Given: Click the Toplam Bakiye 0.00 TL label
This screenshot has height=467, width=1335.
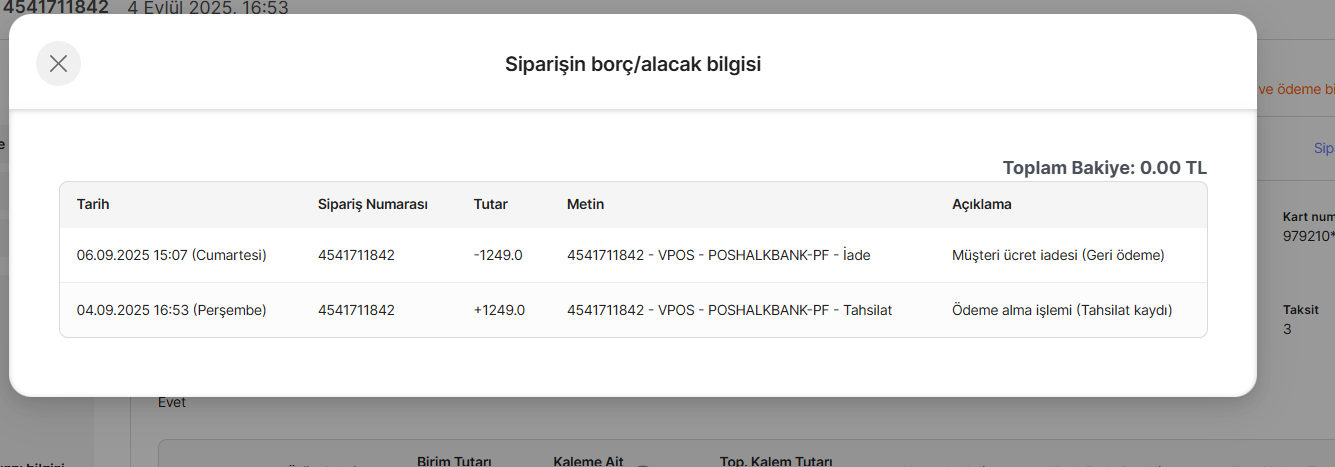Looking at the screenshot, I should [1105, 167].
